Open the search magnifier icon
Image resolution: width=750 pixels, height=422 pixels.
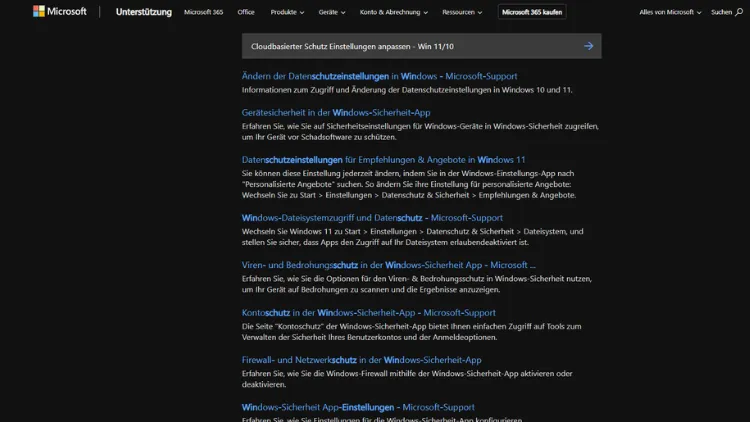(x=739, y=12)
